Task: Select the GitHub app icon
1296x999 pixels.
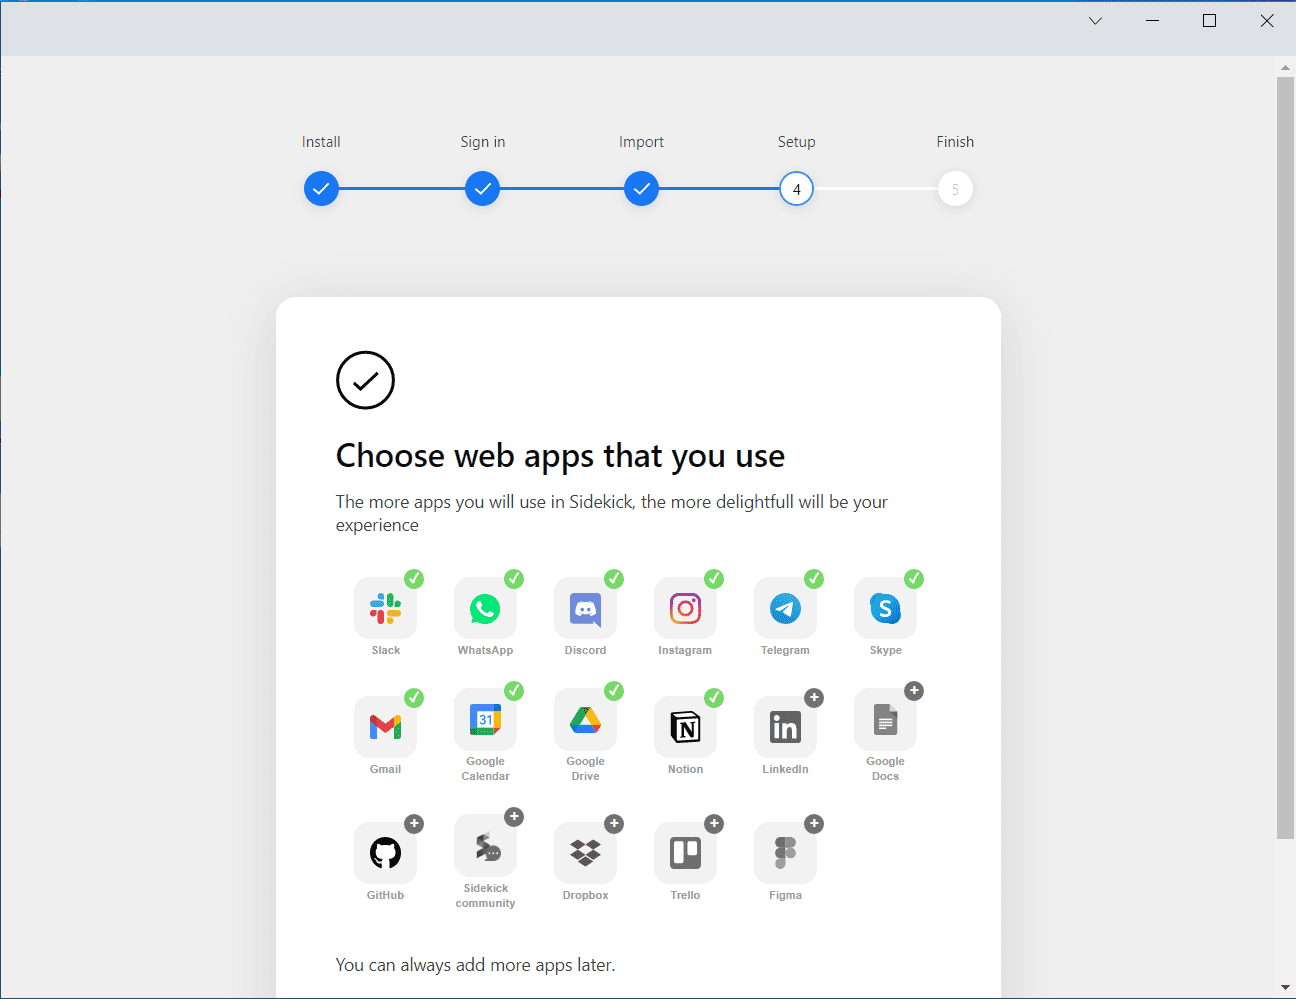Action: coord(385,853)
